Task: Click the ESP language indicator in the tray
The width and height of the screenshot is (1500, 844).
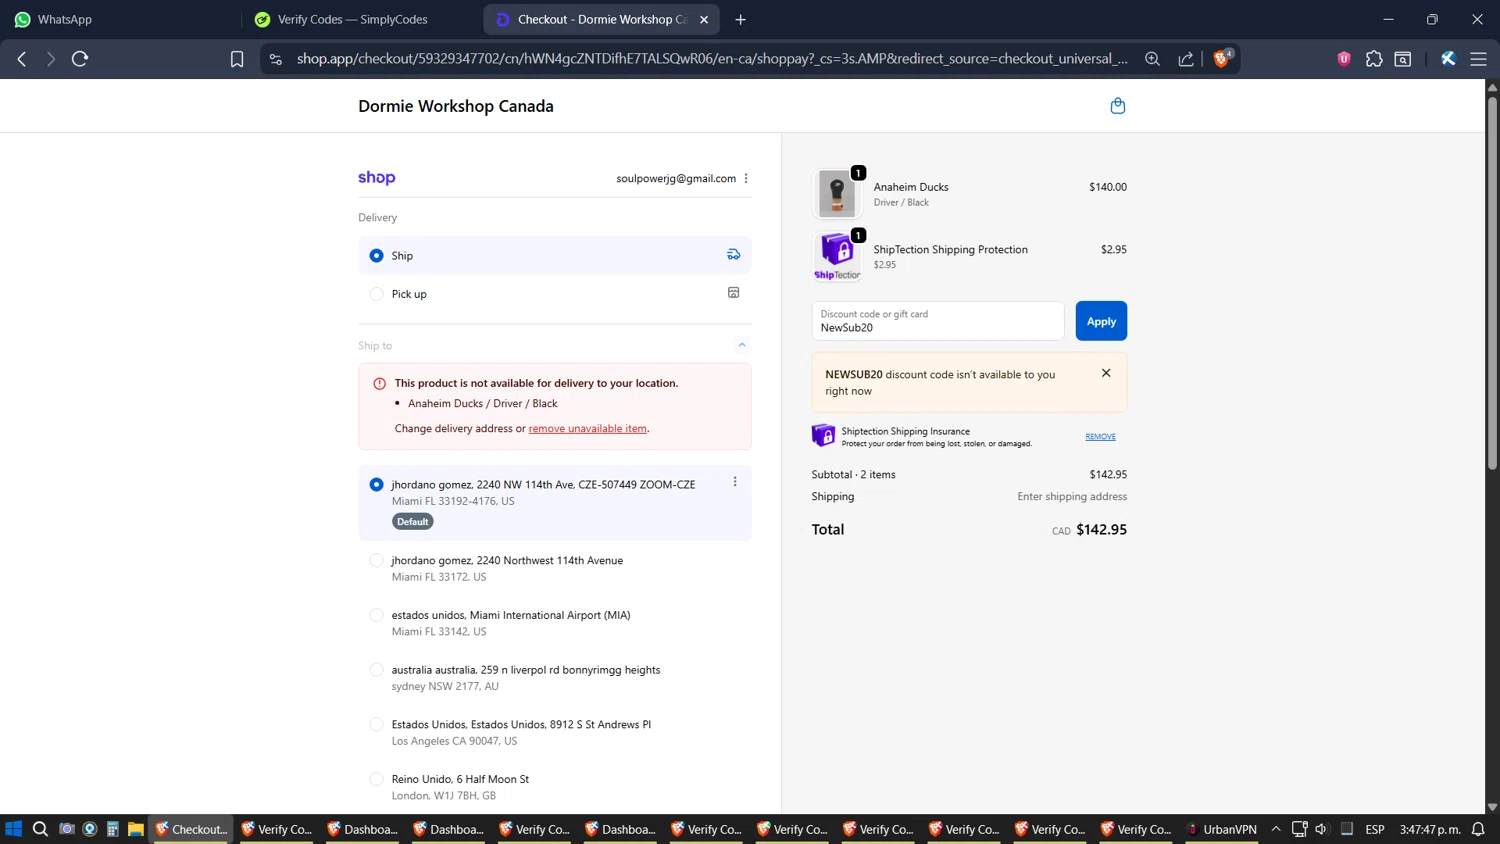Action: coord(1375,829)
